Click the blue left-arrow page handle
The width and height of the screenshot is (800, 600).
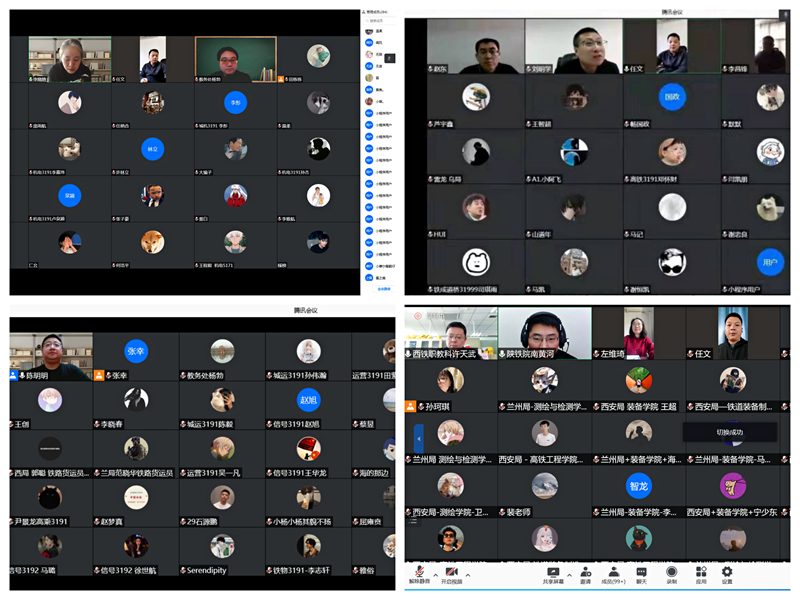tap(418, 436)
